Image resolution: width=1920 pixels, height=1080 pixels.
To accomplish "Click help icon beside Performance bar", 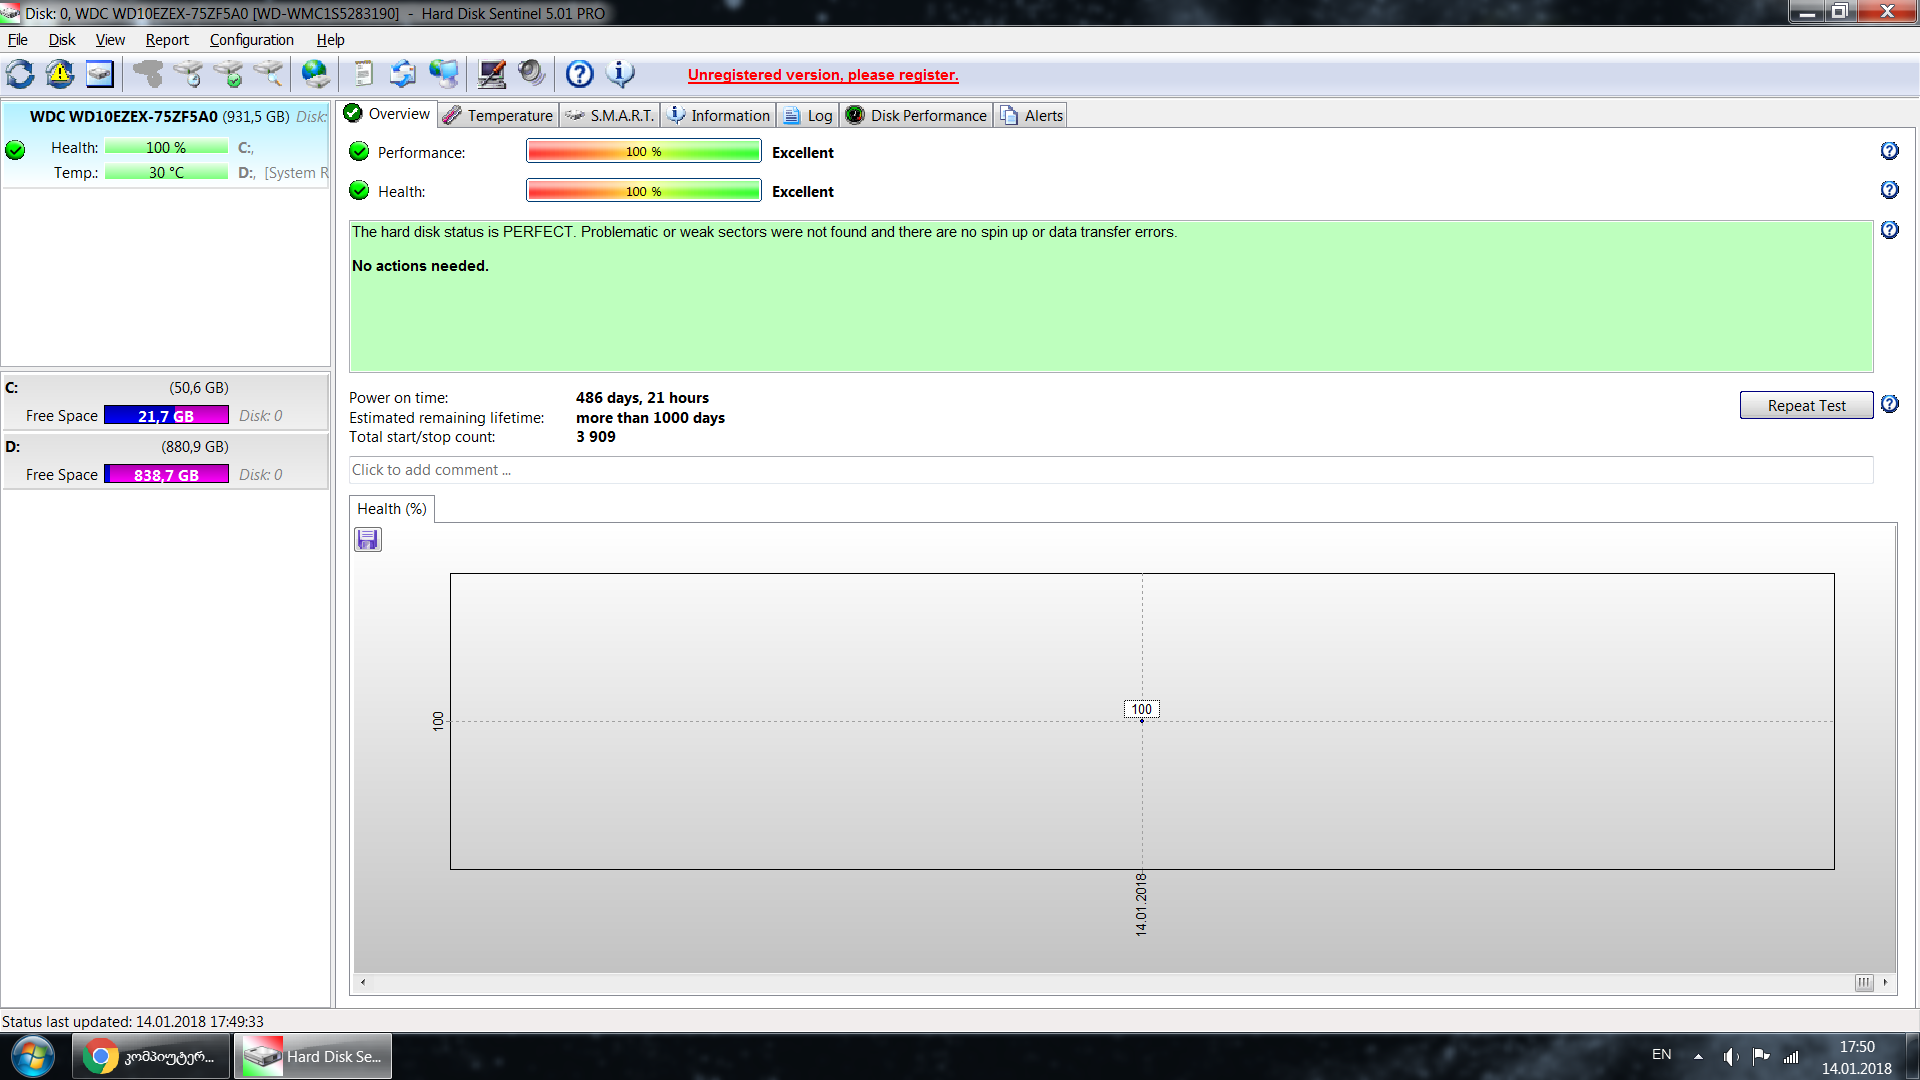I will [1889, 151].
